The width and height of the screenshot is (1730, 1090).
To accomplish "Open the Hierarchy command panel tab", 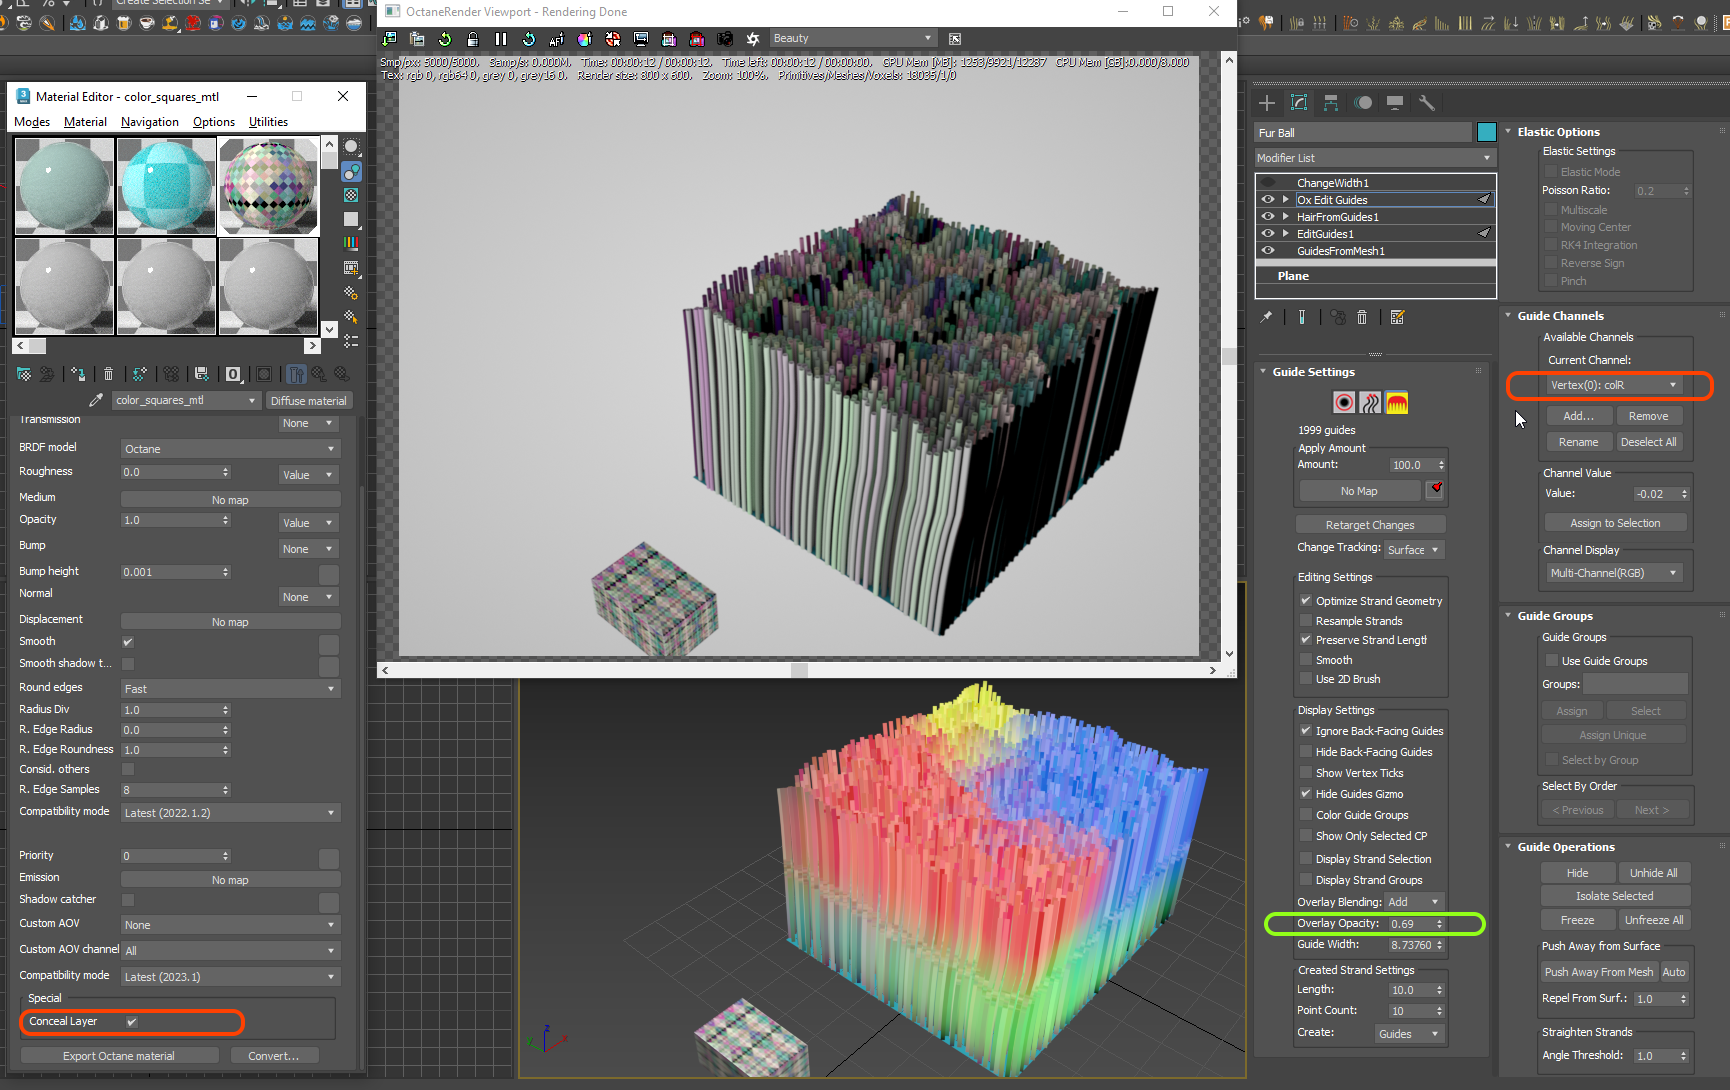I will (x=1331, y=103).
